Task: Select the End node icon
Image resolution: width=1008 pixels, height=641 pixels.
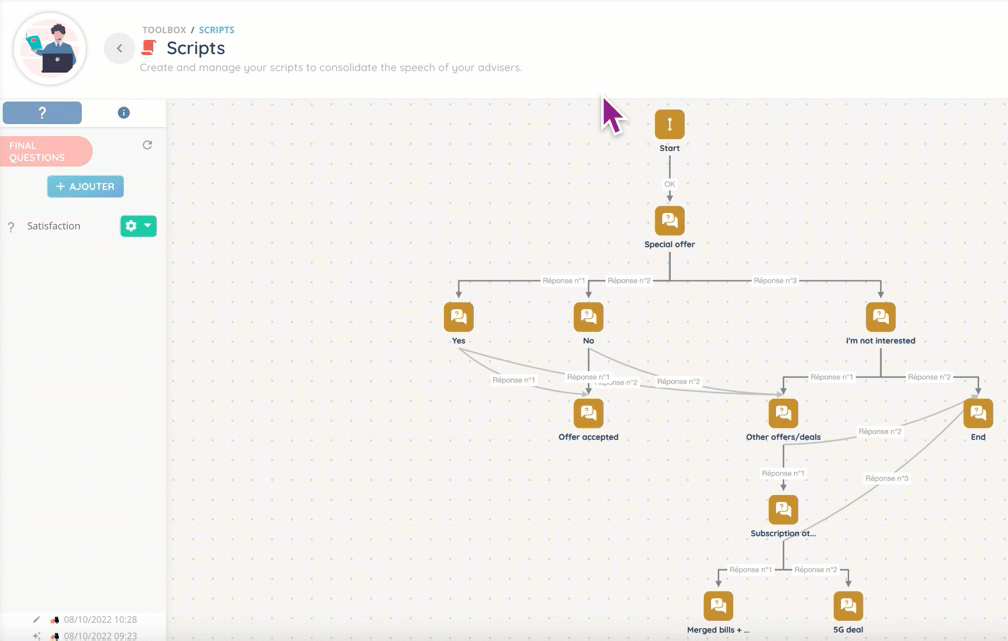Action: click(977, 413)
